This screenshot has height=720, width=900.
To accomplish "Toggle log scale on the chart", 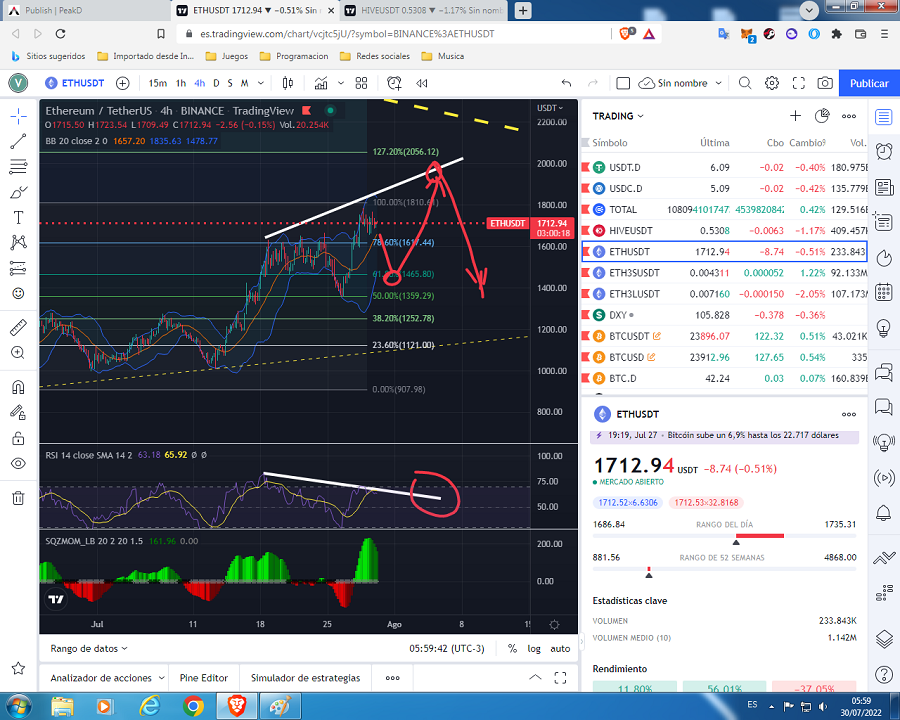I will pos(534,648).
